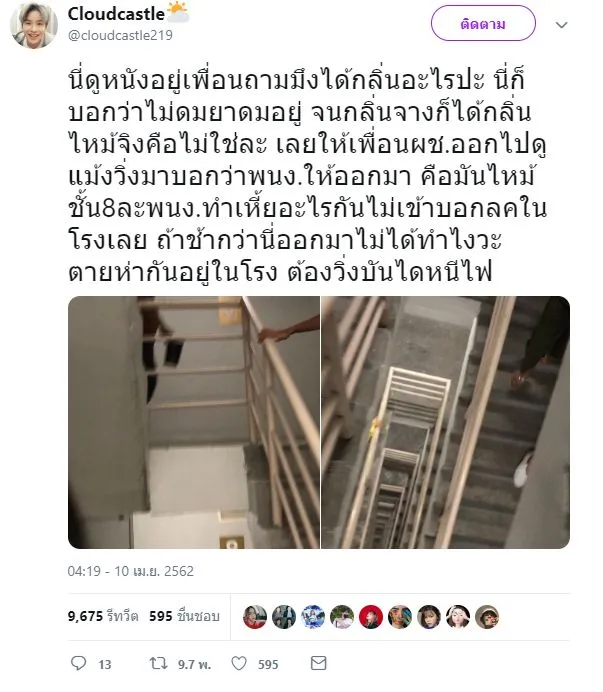
Task: Open Cloudcastle display name link
Action: (116, 14)
